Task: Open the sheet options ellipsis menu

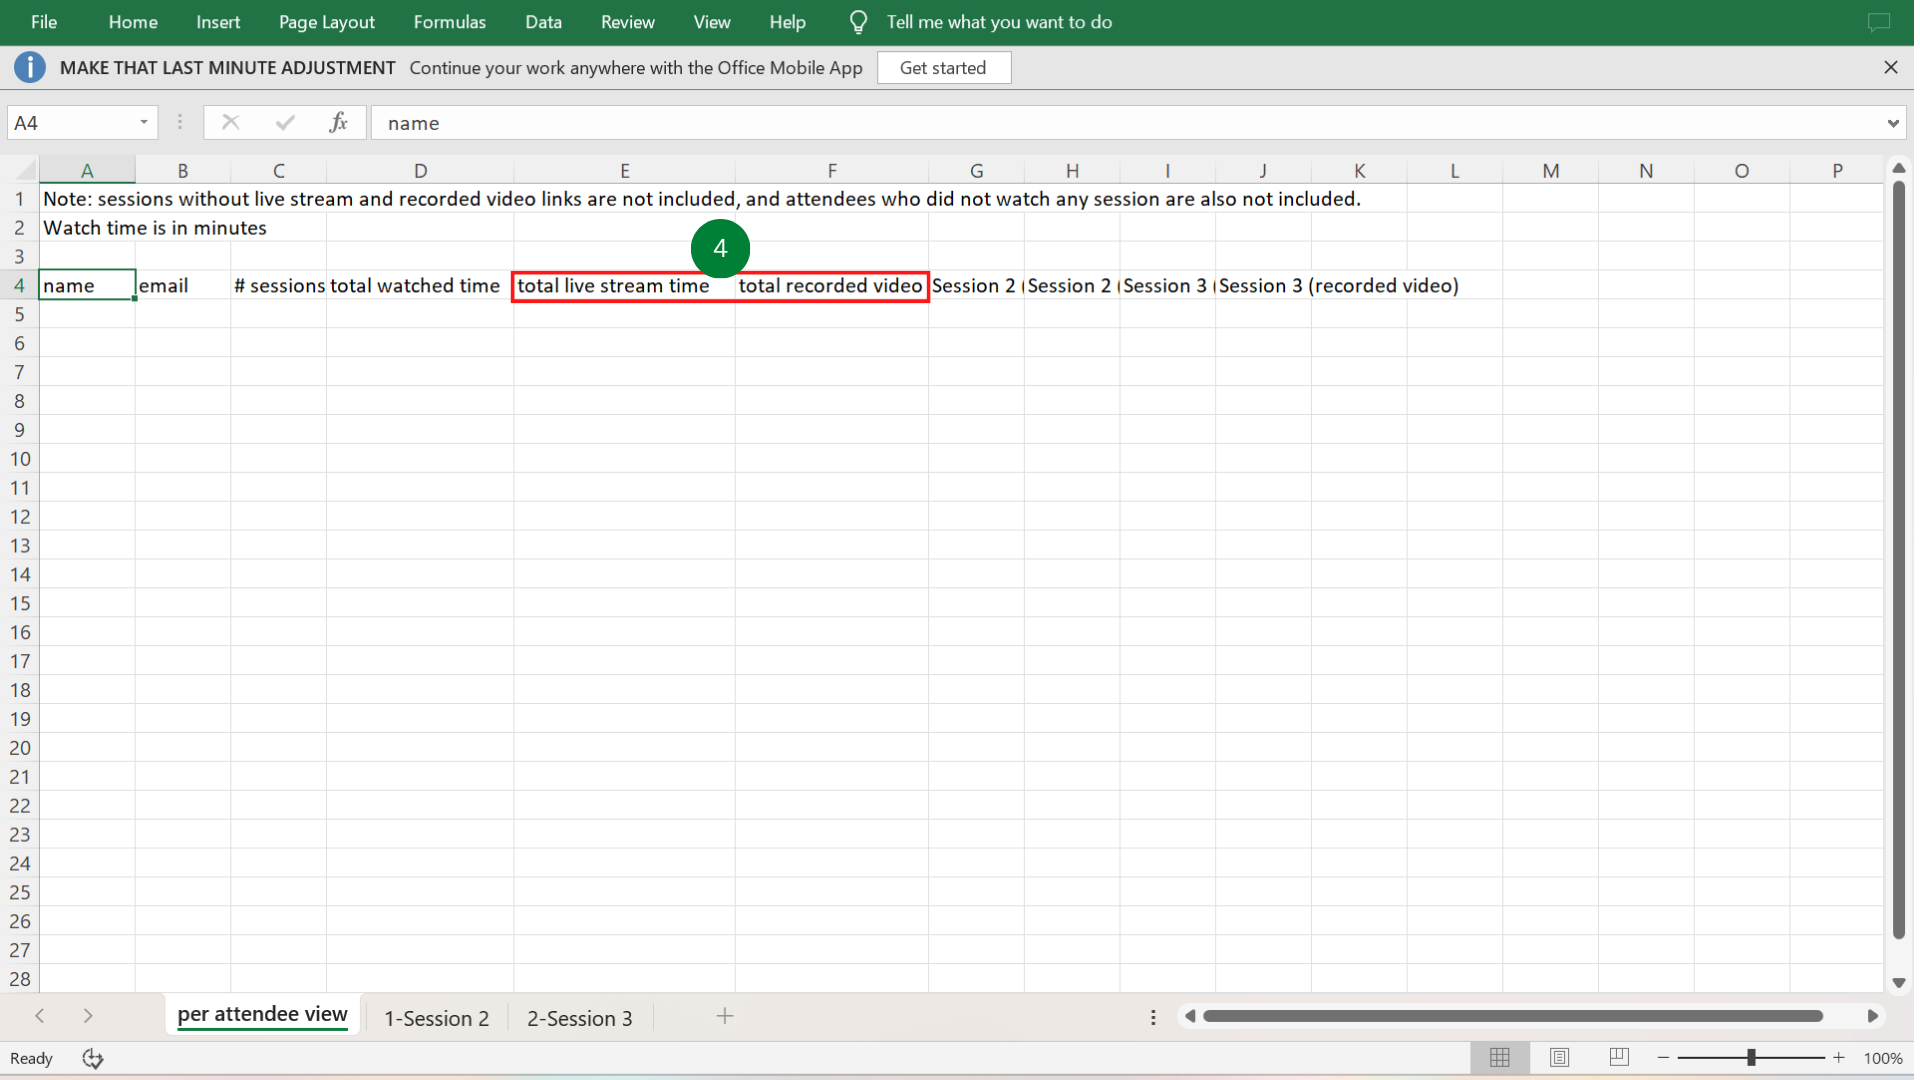Action: 1152,1017
